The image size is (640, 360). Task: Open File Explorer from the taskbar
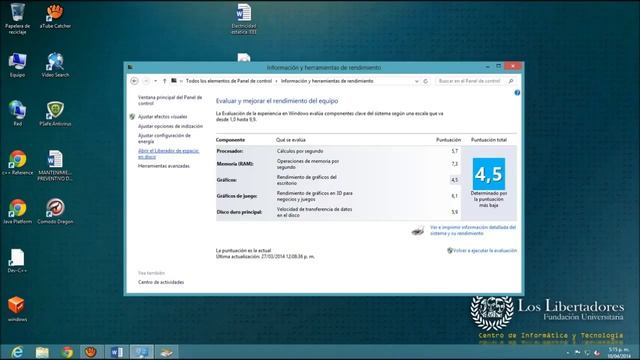click(42, 352)
